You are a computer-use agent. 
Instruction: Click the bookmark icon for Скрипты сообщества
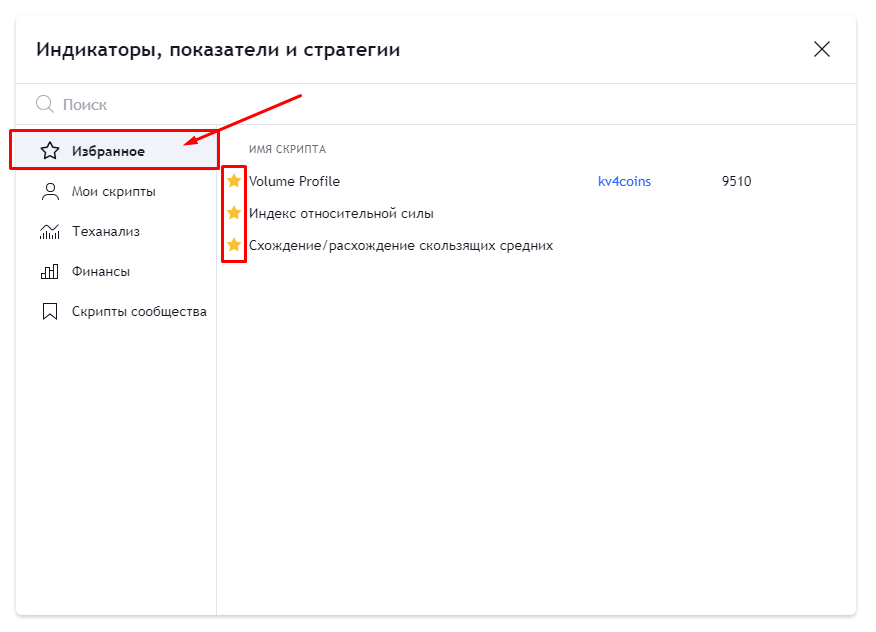coord(49,310)
